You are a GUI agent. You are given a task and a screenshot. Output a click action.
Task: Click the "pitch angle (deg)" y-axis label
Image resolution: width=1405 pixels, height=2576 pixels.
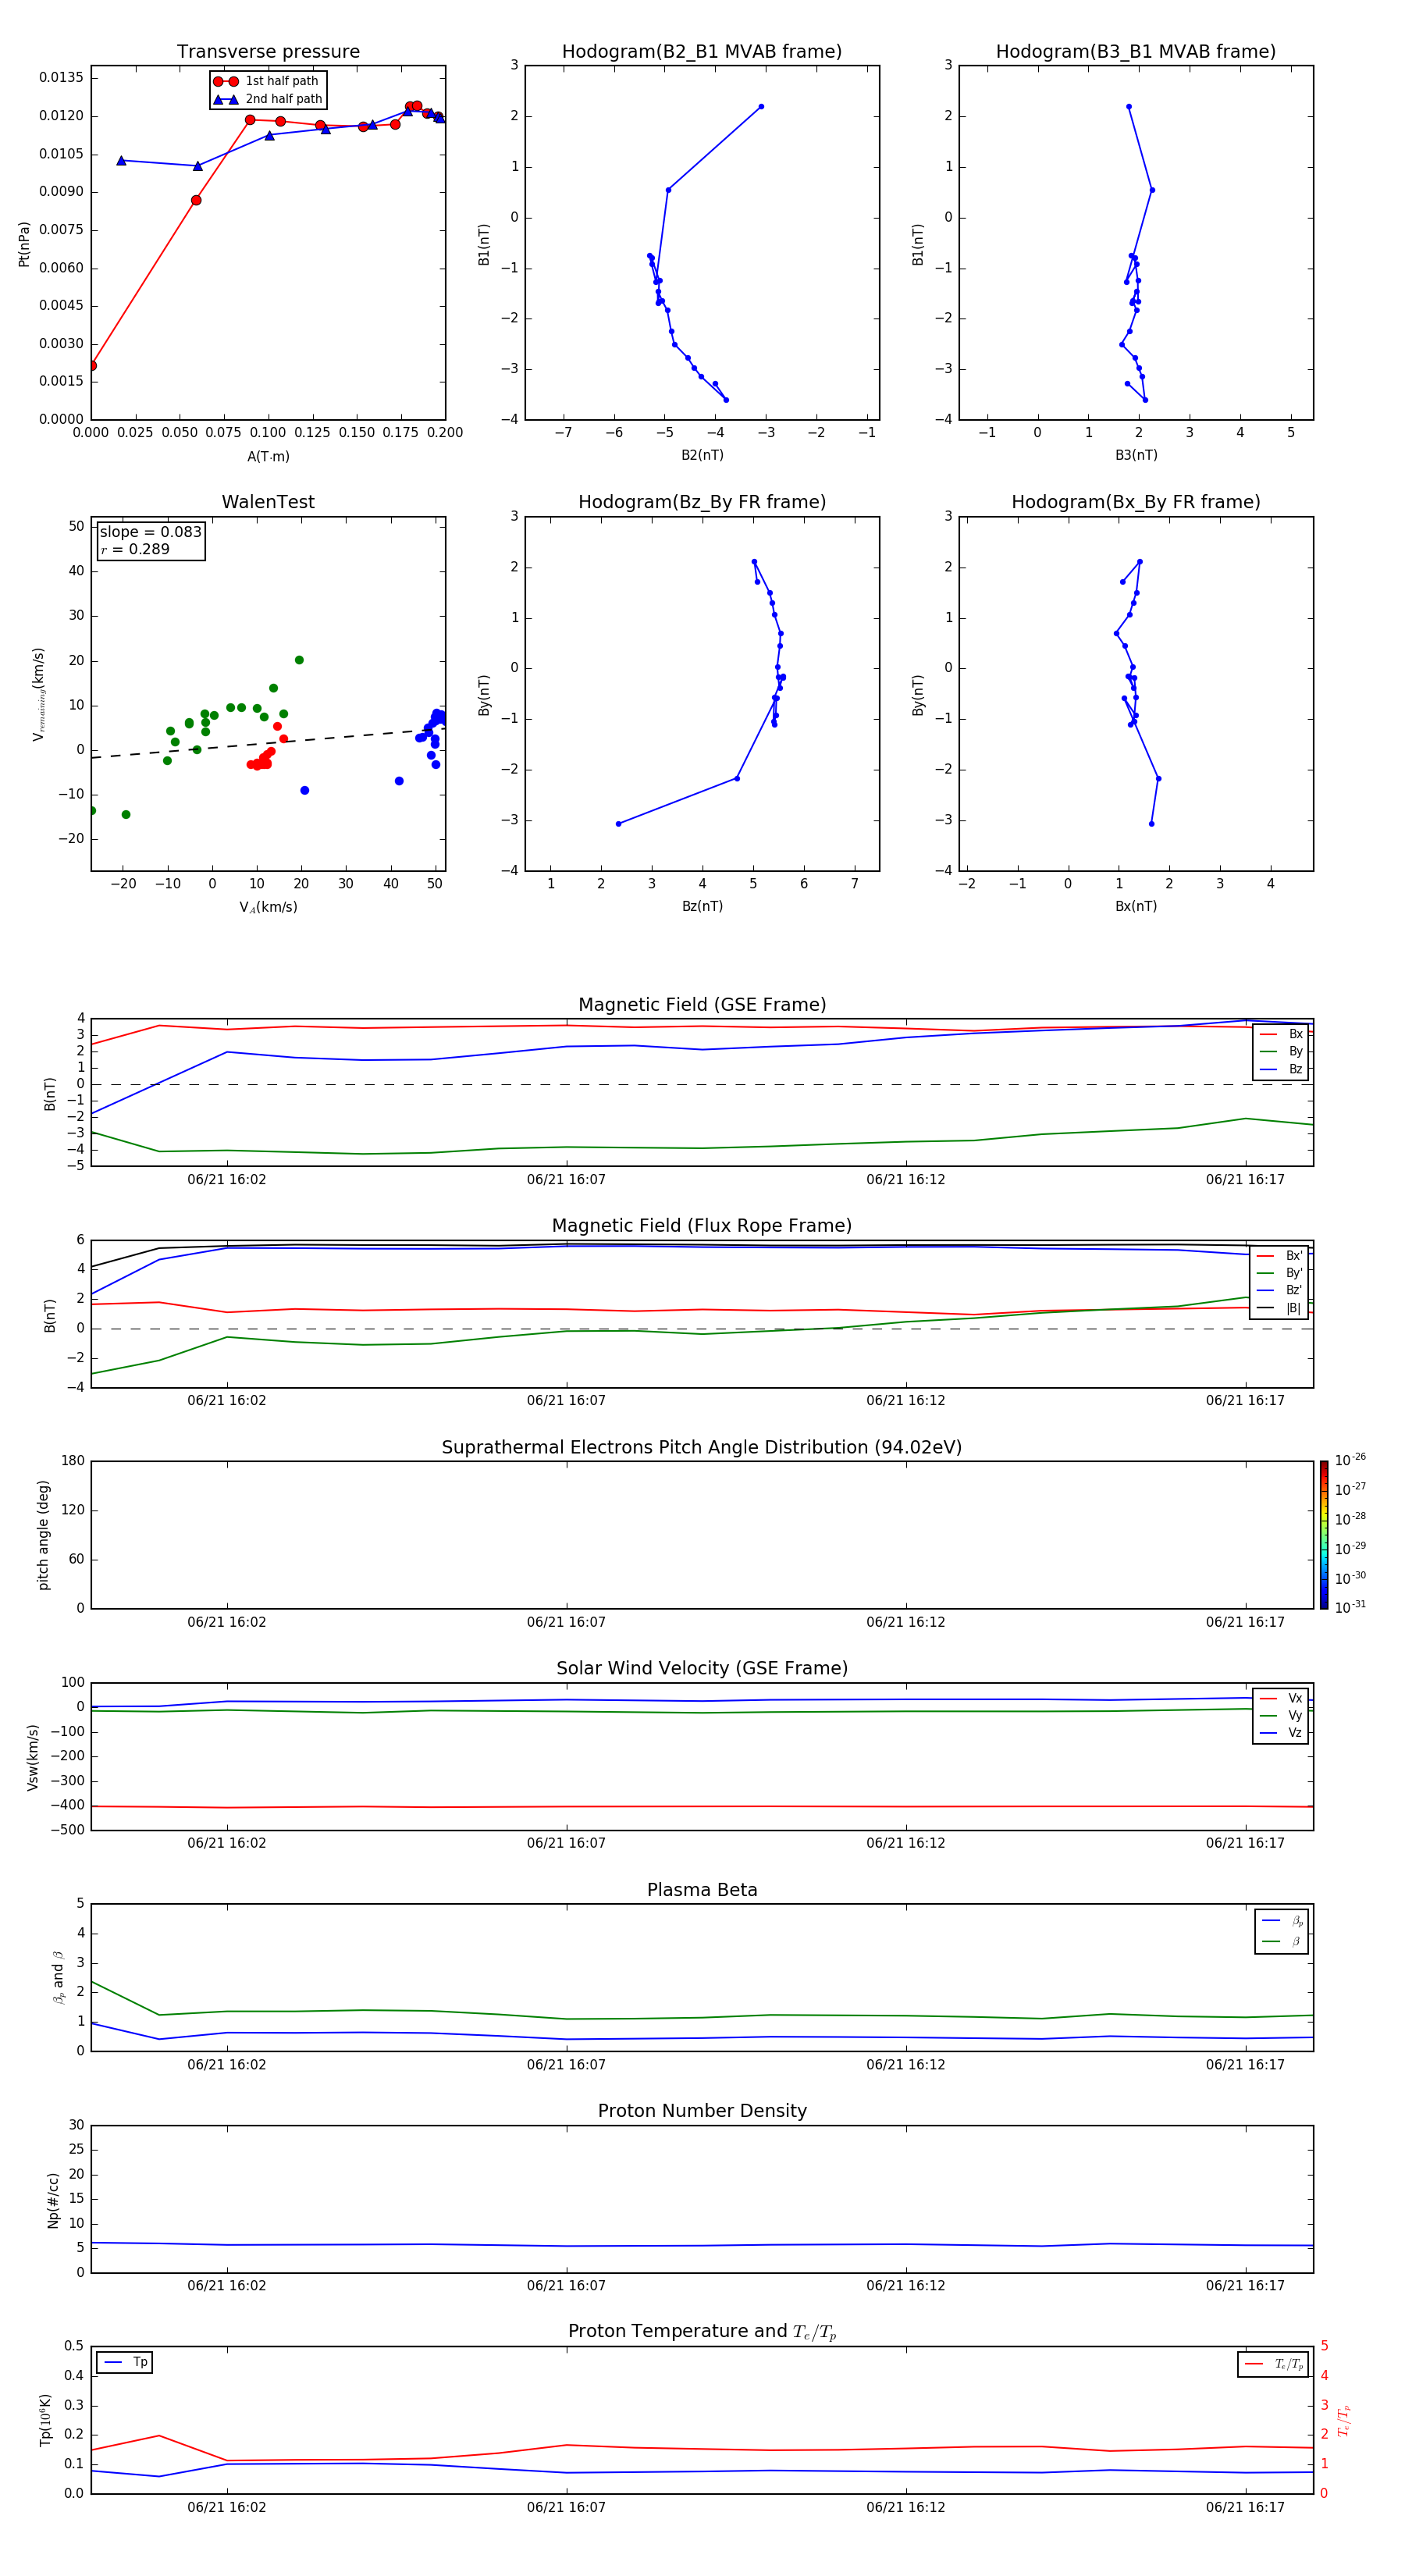pos(43,1535)
